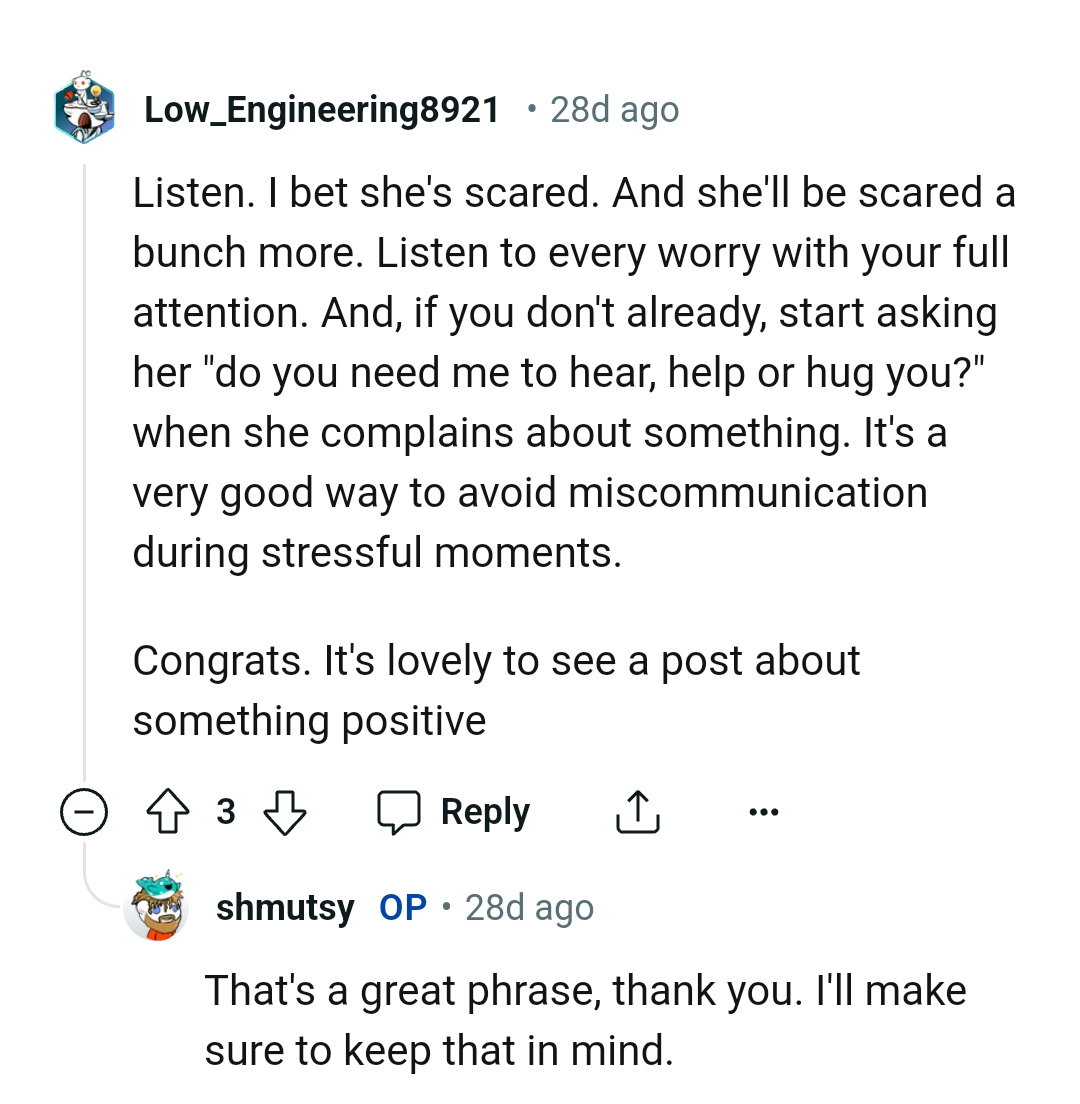Image resolution: width=1080 pixels, height=1104 pixels.
Task: Click the curved connector line to shmutsy's reply
Action: (98, 892)
